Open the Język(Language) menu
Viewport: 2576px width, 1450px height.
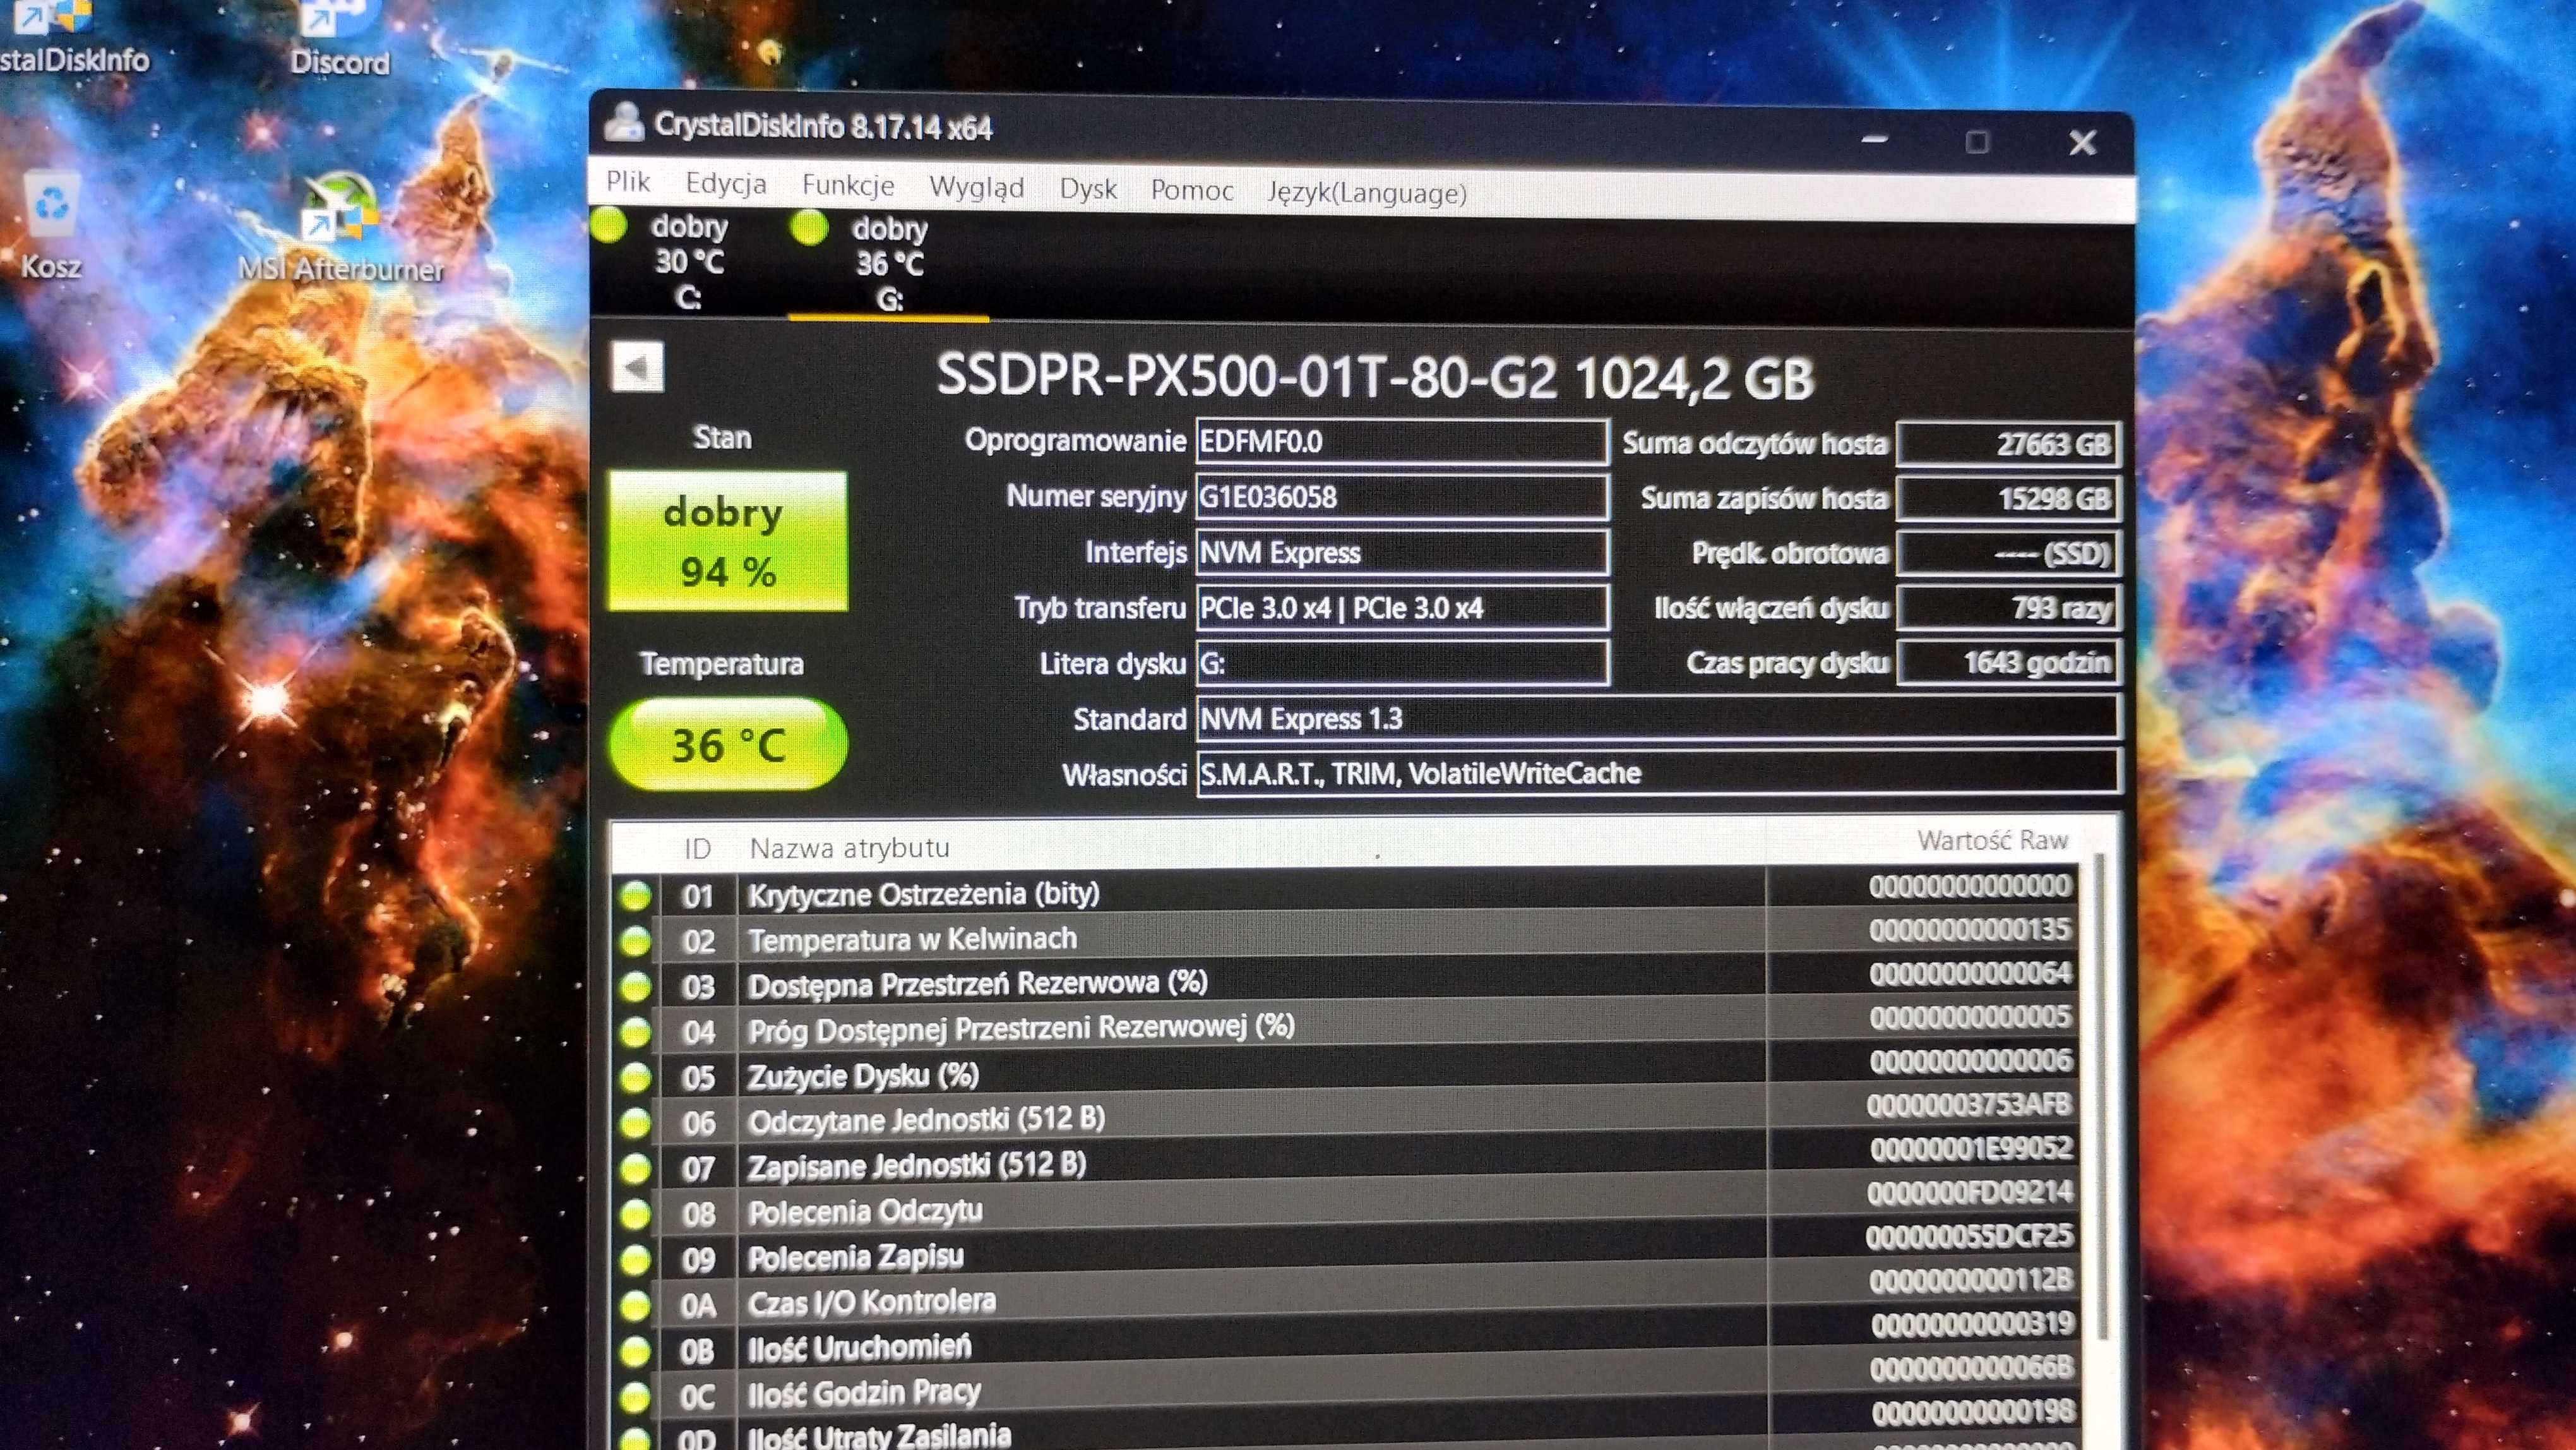[x=1367, y=192]
